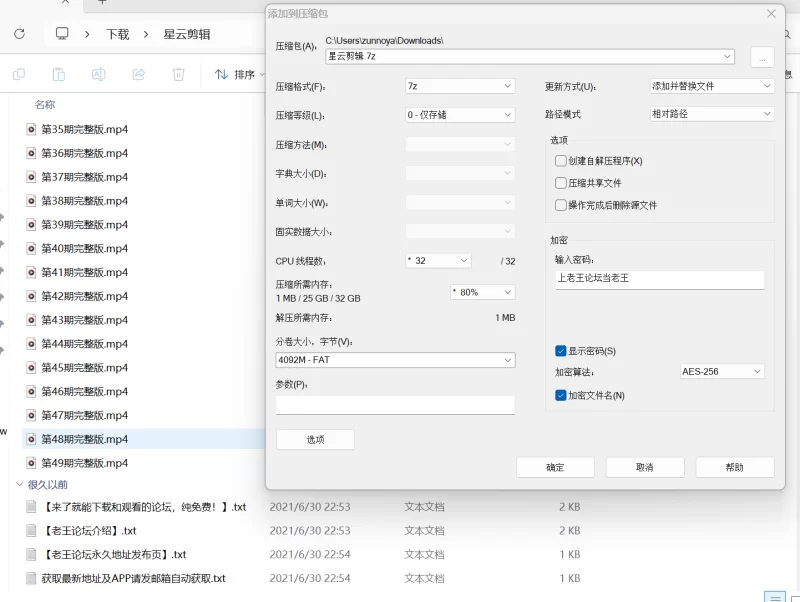The width and height of the screenshot is (800, 602).
Task: Enable 创建自解压程序(X) checkbox
Action: (560, 161)
